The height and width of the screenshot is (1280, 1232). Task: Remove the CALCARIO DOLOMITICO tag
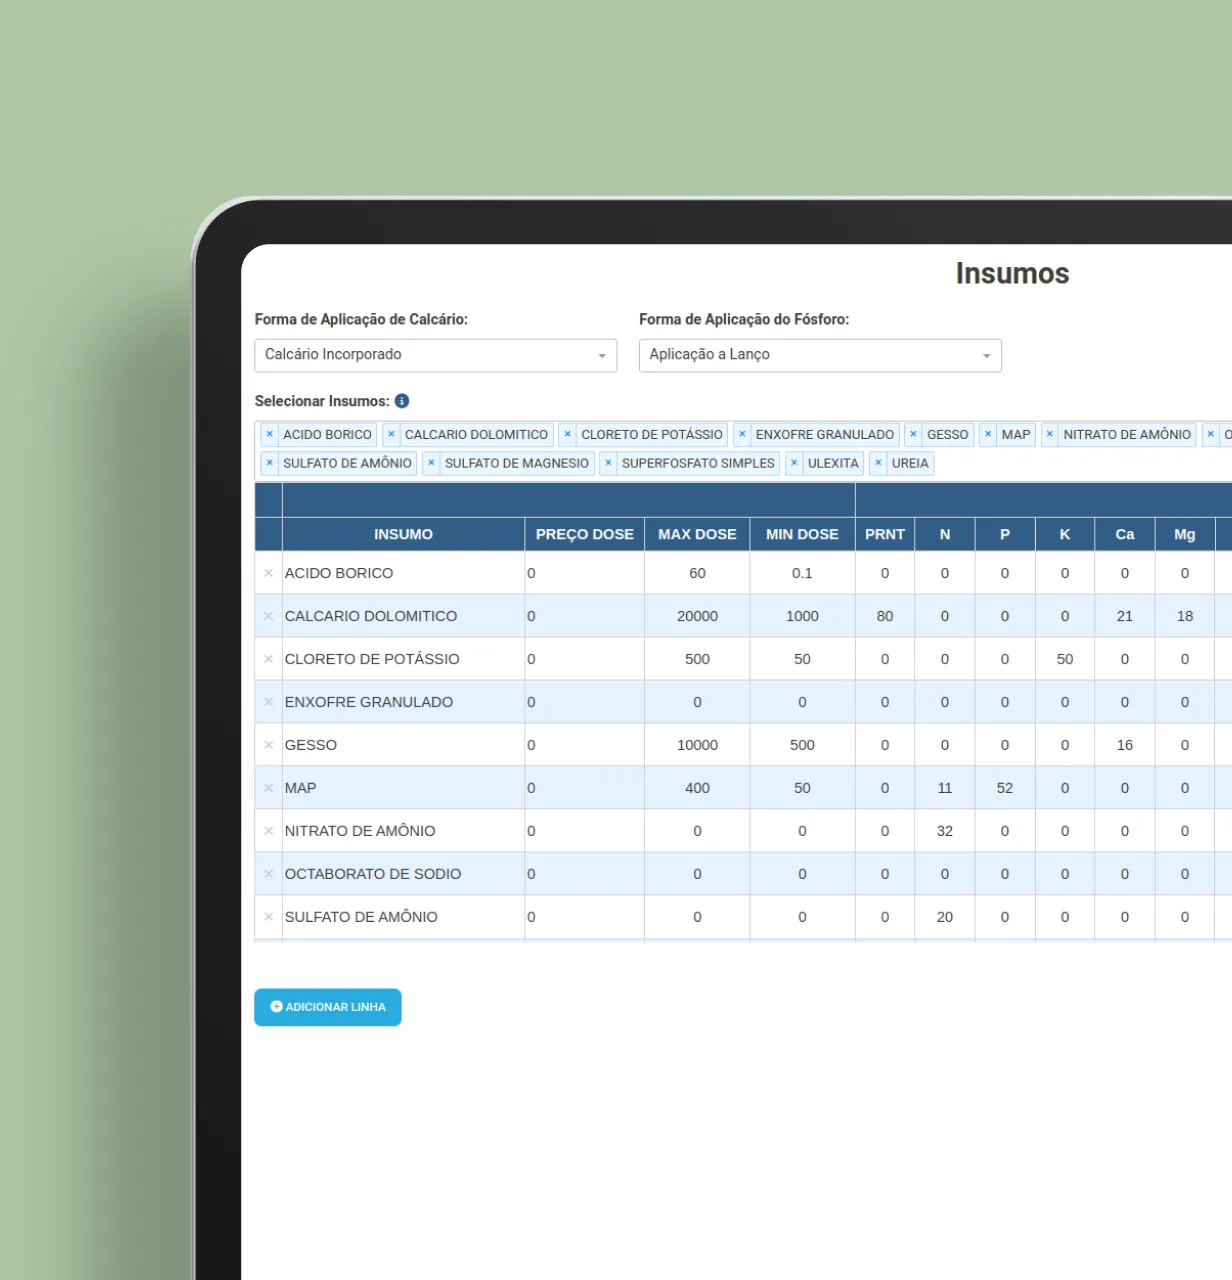pos(391,434)
